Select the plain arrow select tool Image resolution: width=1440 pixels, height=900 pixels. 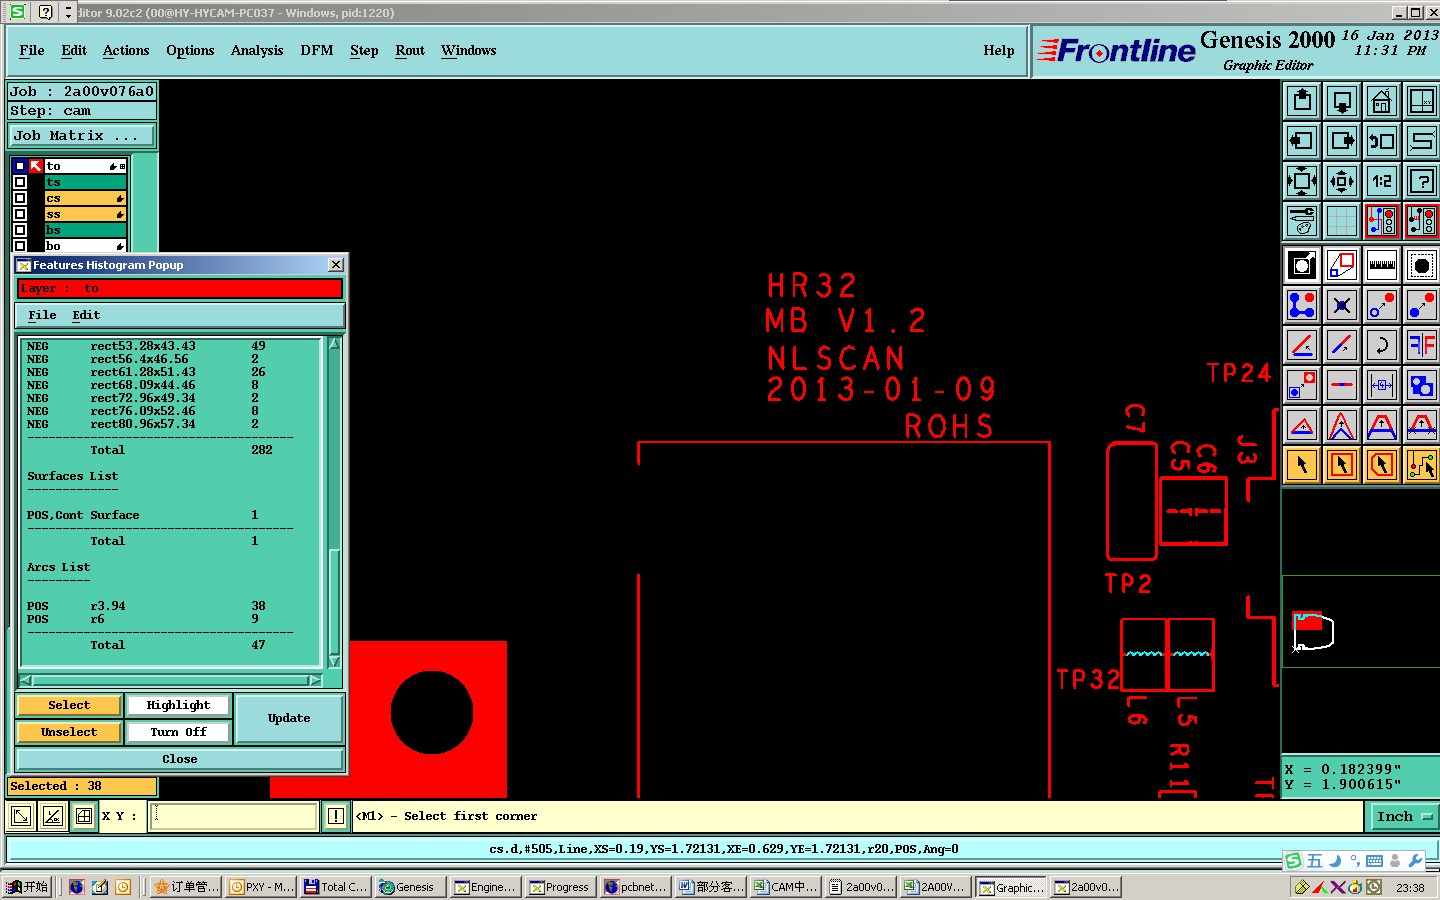(1302, 465)
